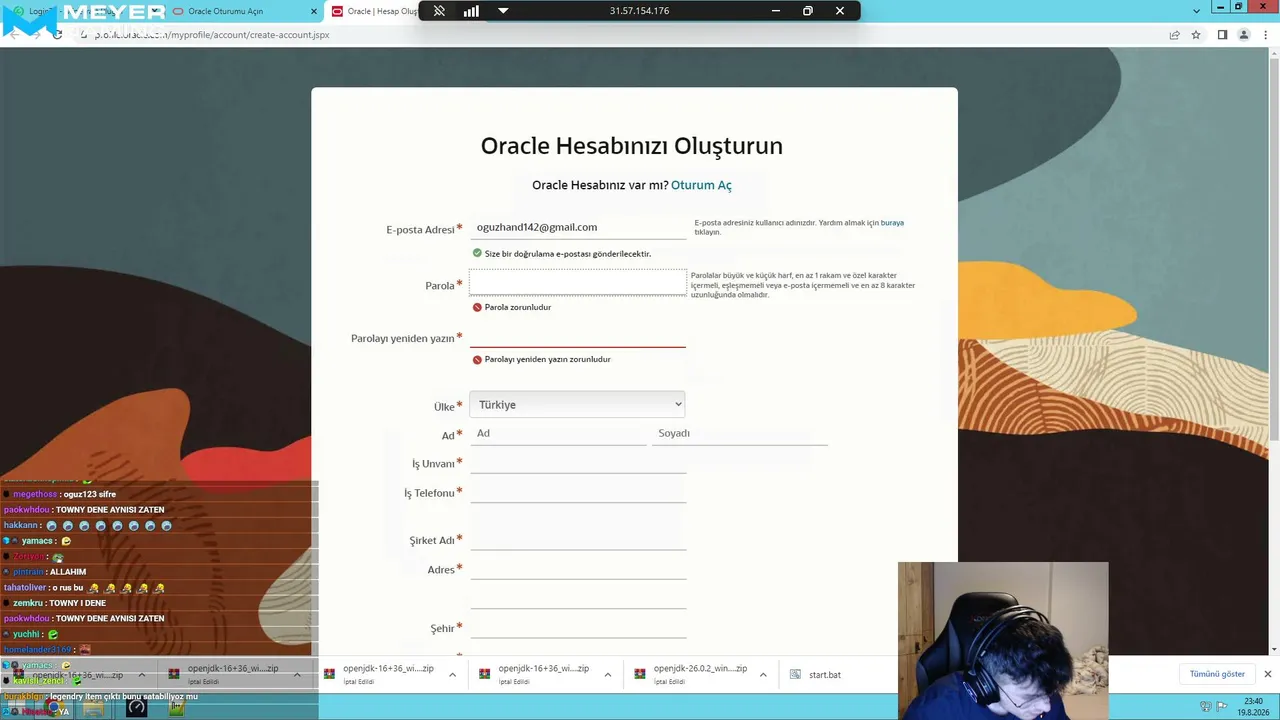
Task: Click the re-enter password error icon
Action: click(x=477, y=359)
